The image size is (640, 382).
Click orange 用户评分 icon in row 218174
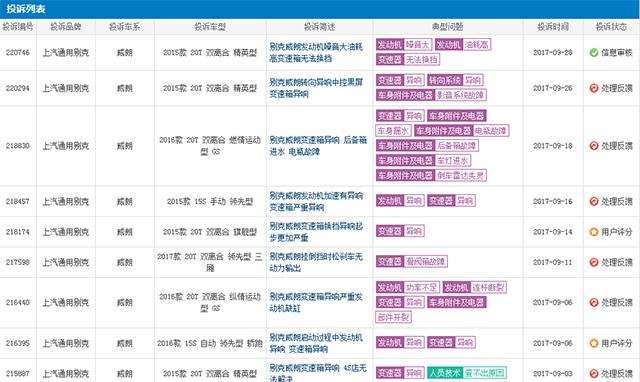594,232
